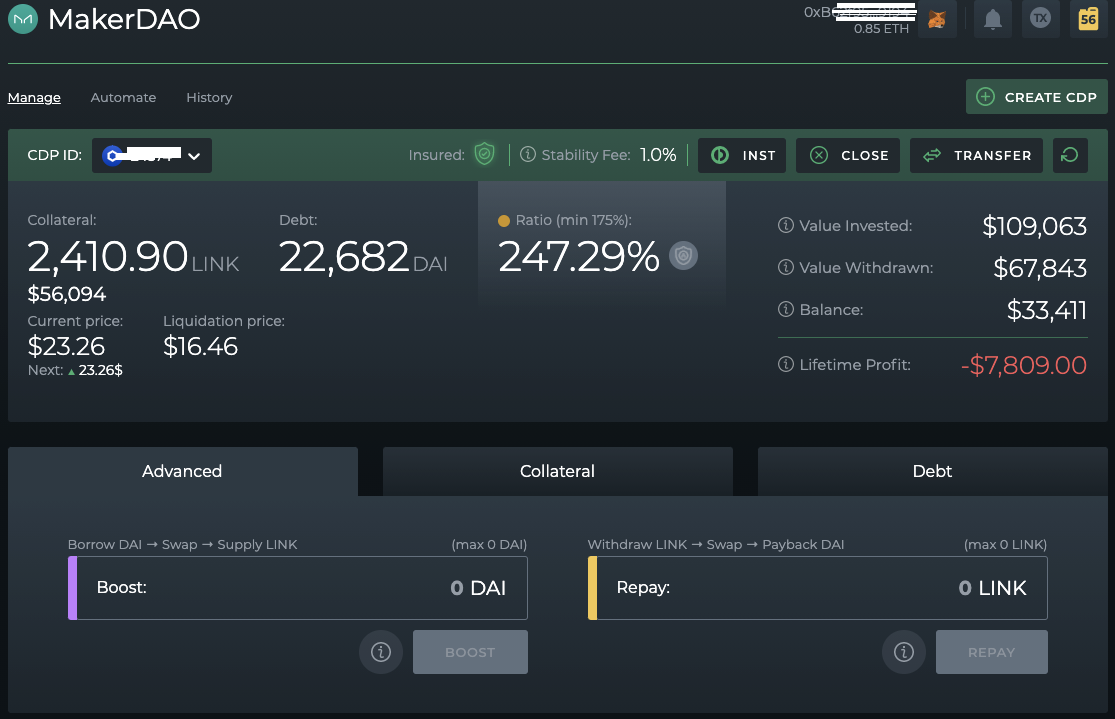
Task: Click the Repay button
Action: click(x=991, y=651)
